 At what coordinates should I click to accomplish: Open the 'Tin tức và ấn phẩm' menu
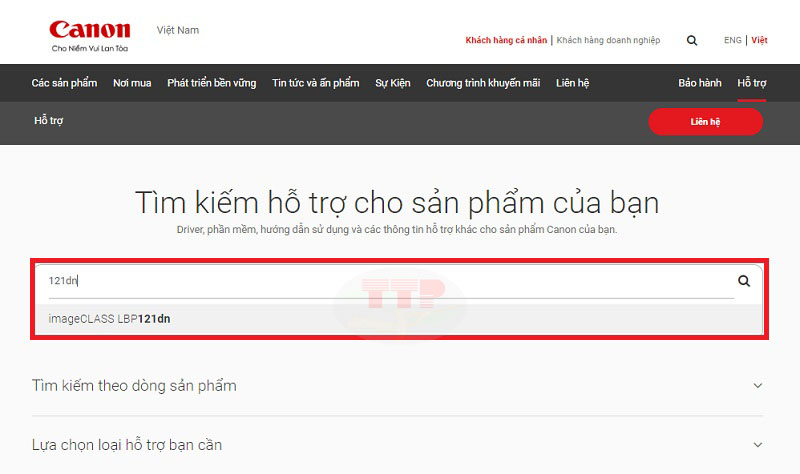coord(316,83)
